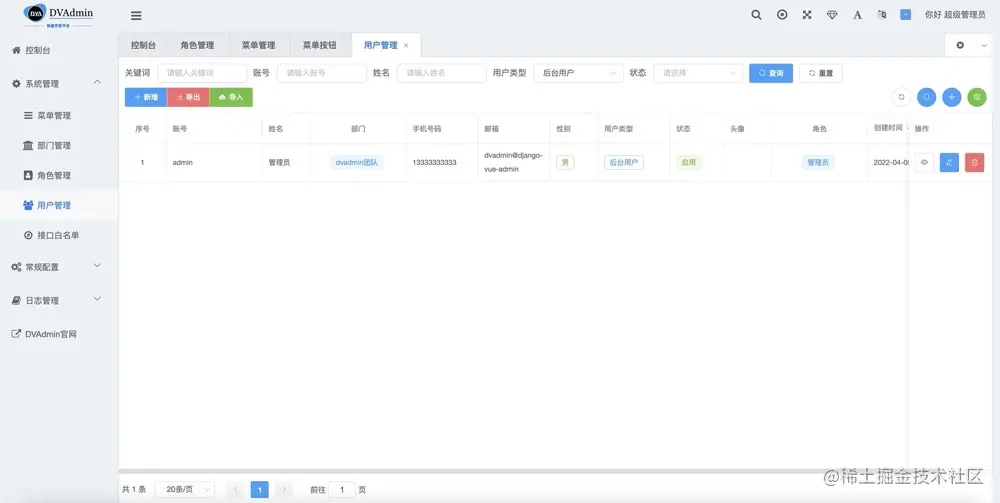Click the 男 gender tag
The height and width of the screenshot is (503, 1000).
click(565, 163)
